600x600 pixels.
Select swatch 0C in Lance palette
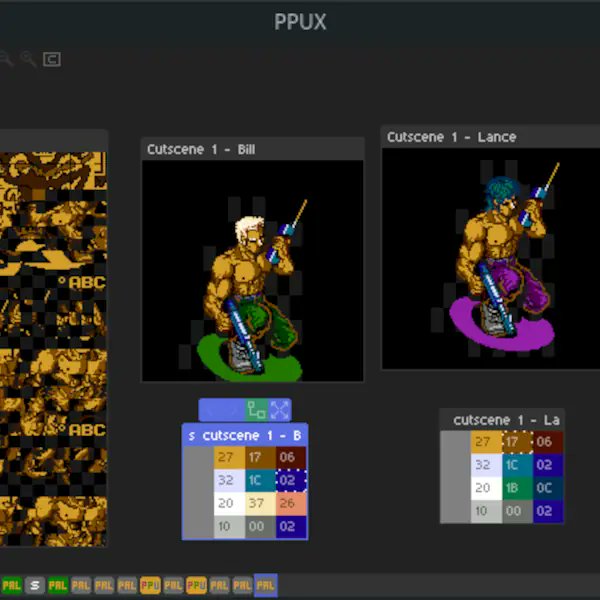[x=548, y=488]
